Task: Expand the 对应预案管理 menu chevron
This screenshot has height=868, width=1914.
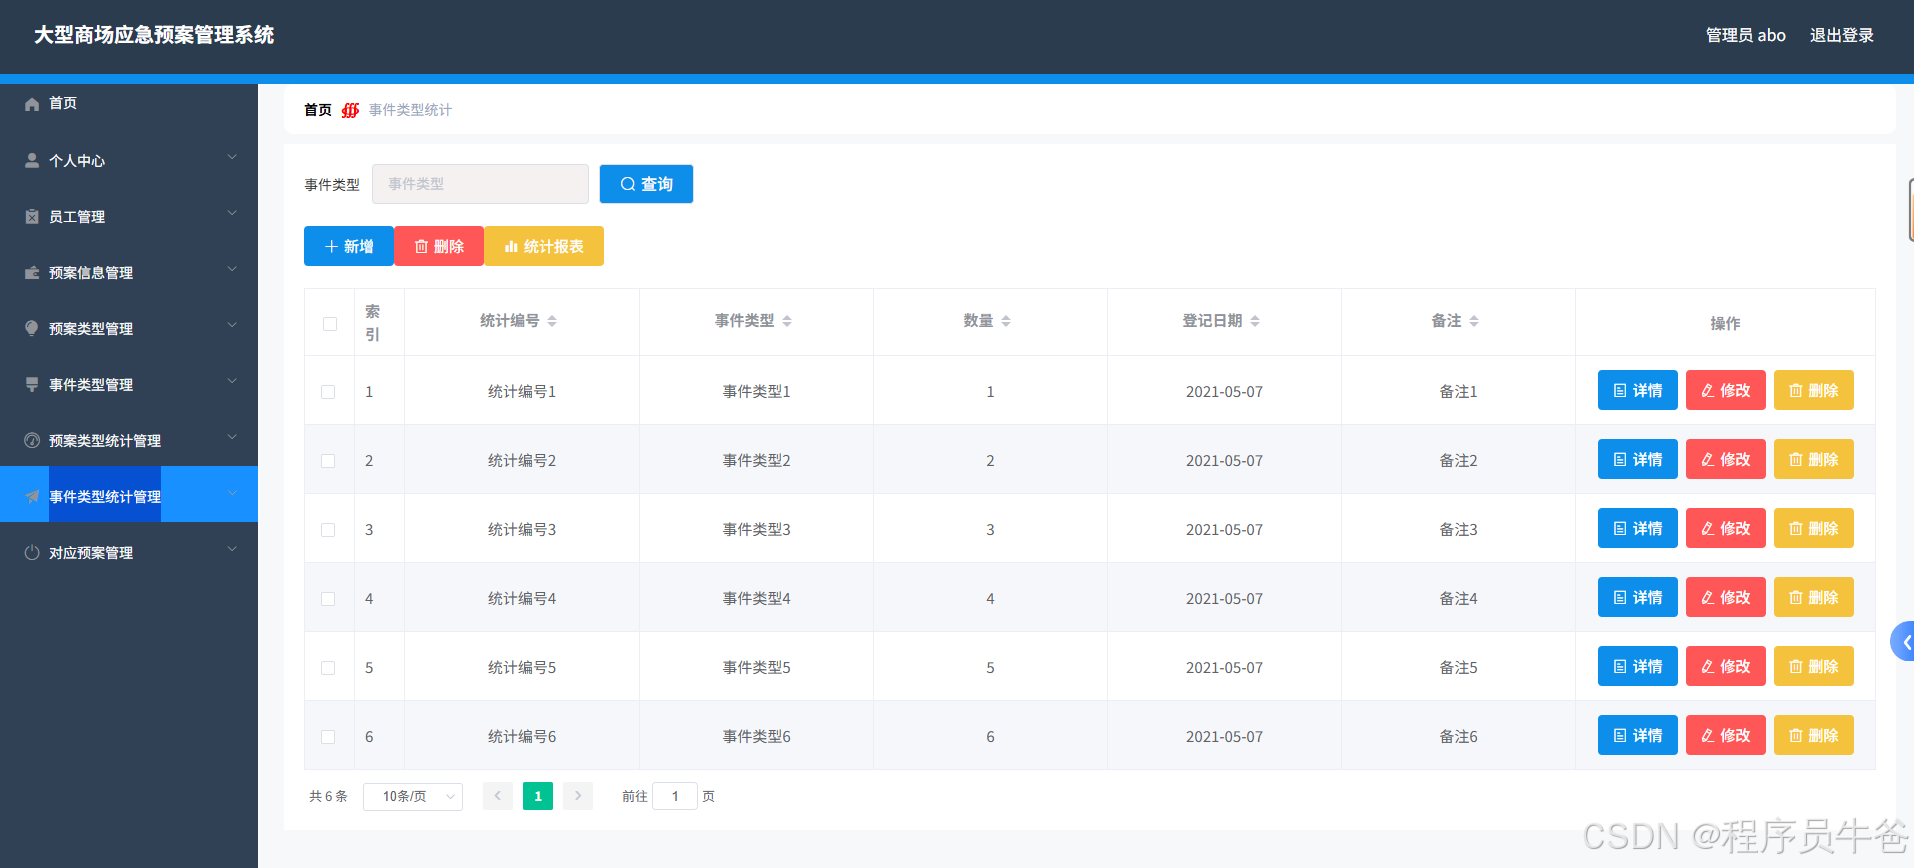Action: pyautogui.click(x=232, y=549)
